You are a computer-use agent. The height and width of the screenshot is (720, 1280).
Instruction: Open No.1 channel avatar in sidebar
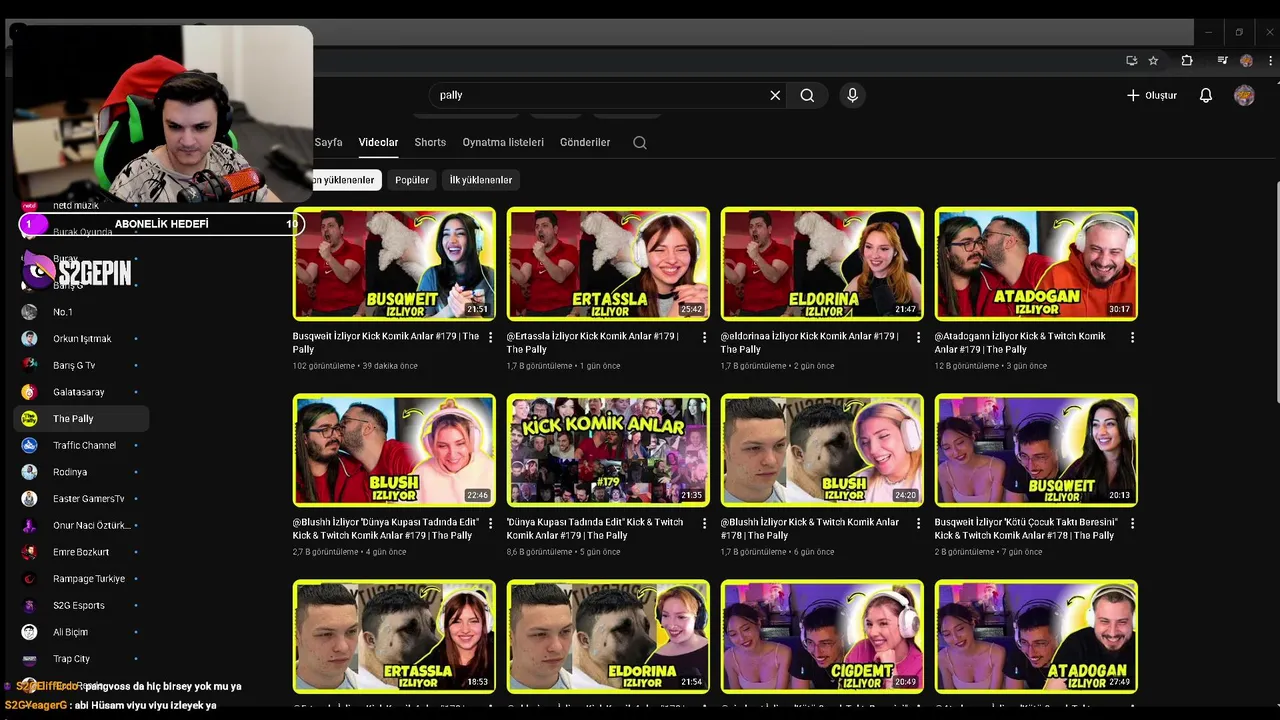pyautogui.click(x=29, y=312)
